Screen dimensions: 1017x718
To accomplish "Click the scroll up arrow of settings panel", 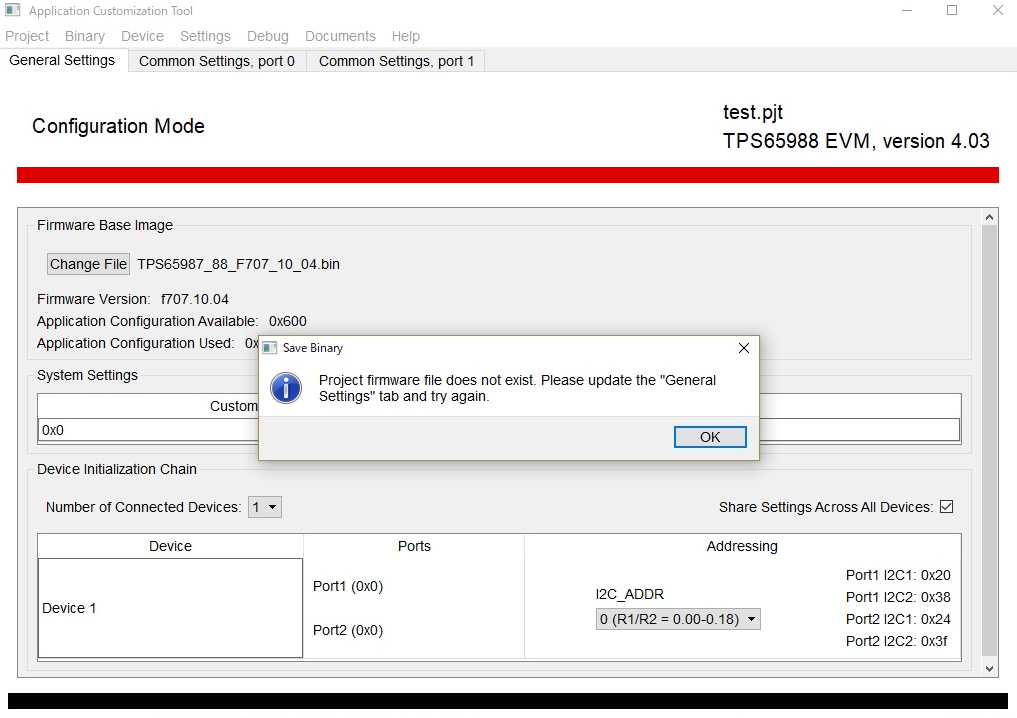I will (x=989, y=217).
